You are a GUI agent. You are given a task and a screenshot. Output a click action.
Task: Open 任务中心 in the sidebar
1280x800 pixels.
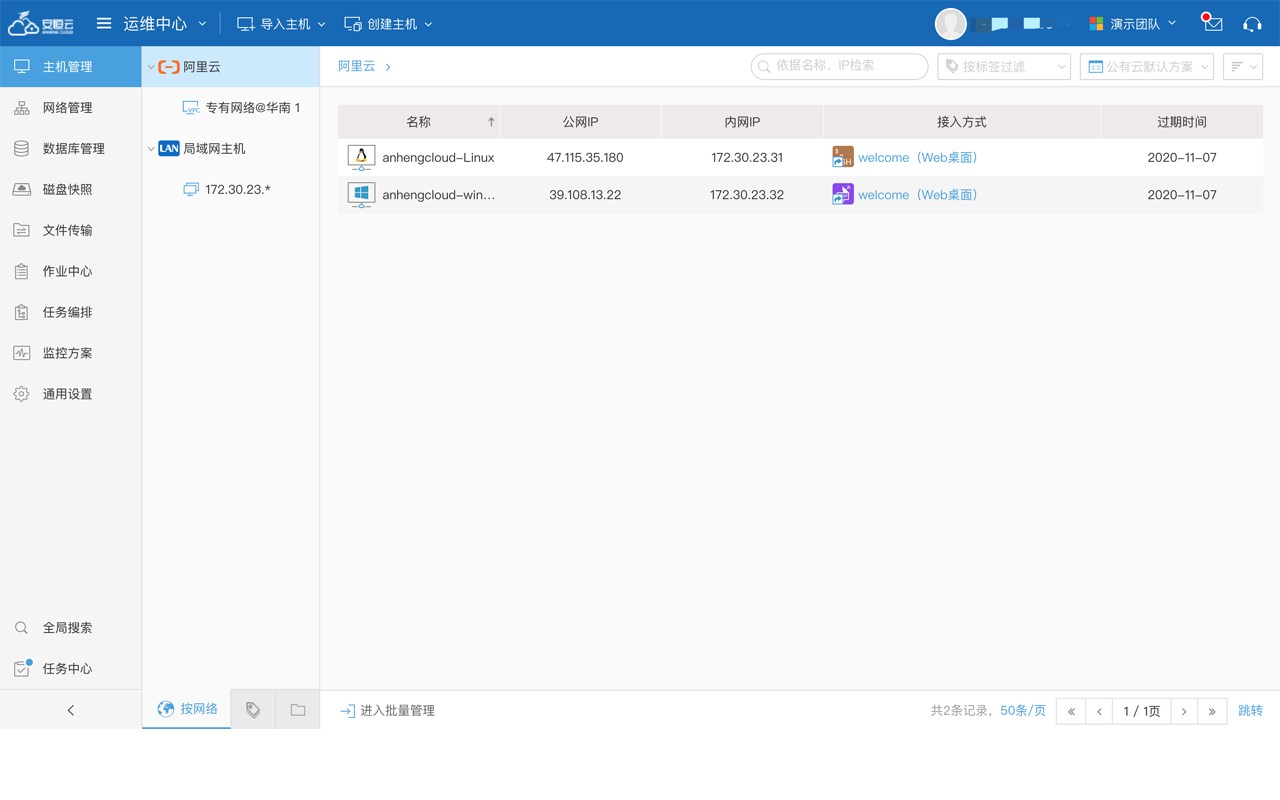pos(70,669)
